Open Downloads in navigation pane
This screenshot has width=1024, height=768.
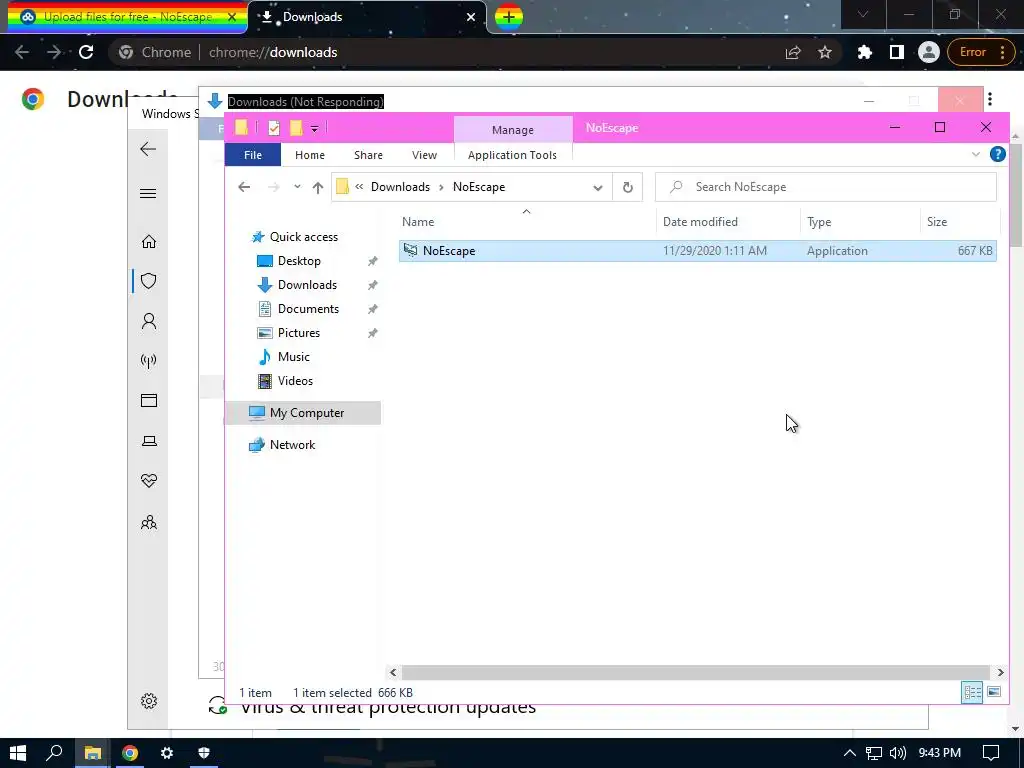tap(307, 285)
